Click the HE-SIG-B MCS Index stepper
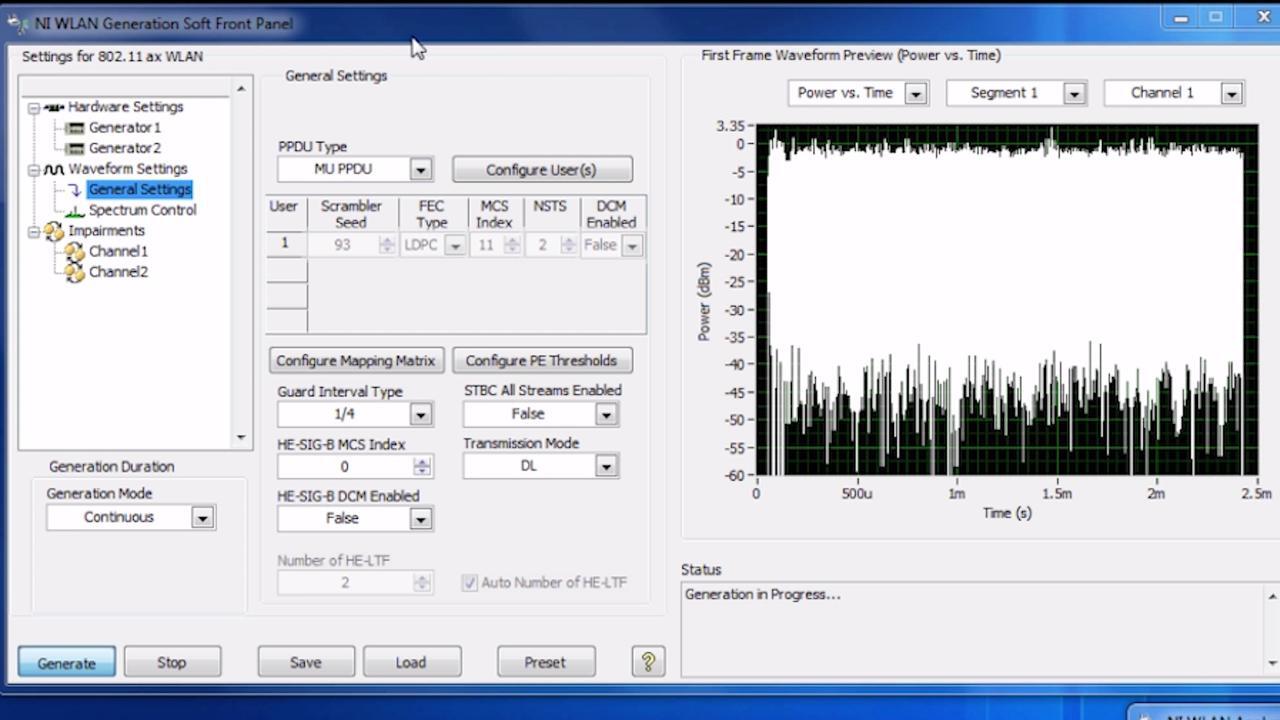 [x=422, y=466]
